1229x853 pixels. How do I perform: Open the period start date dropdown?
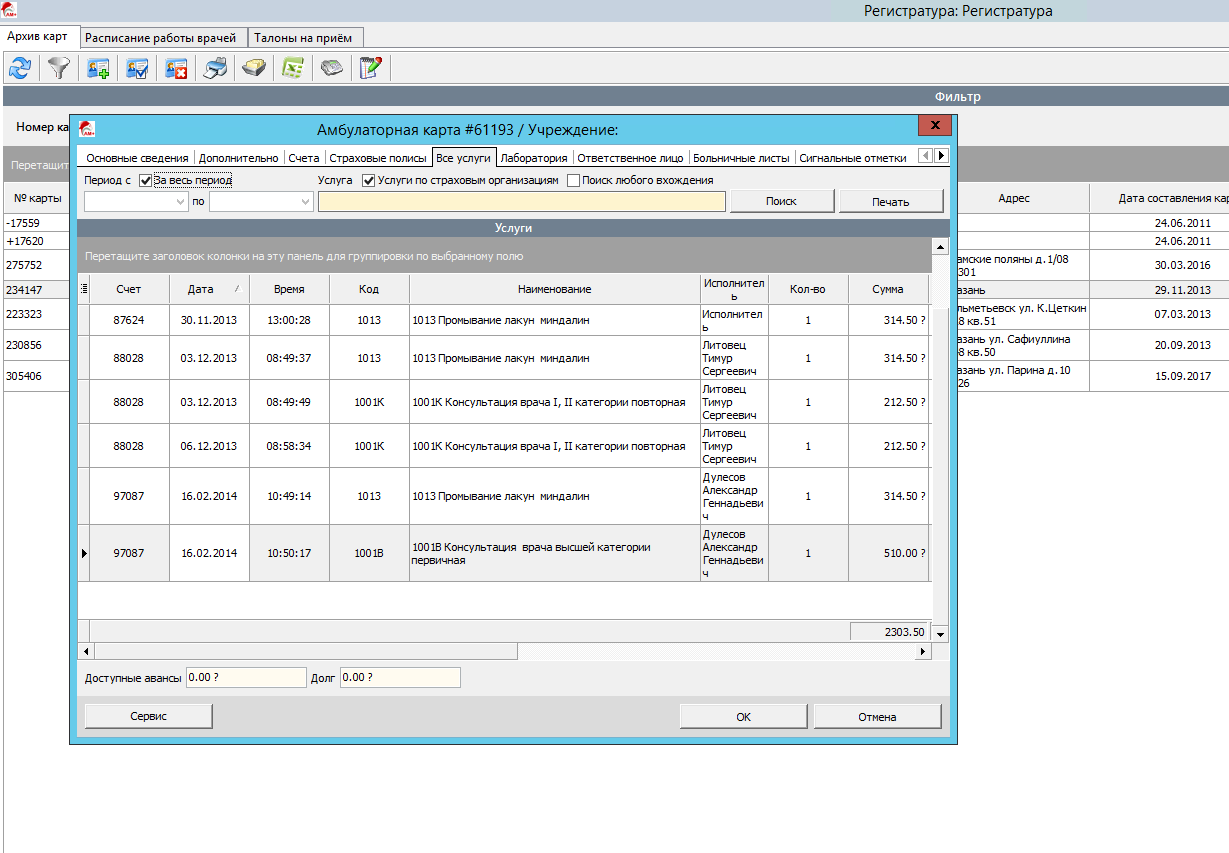(x=180, y=202)
